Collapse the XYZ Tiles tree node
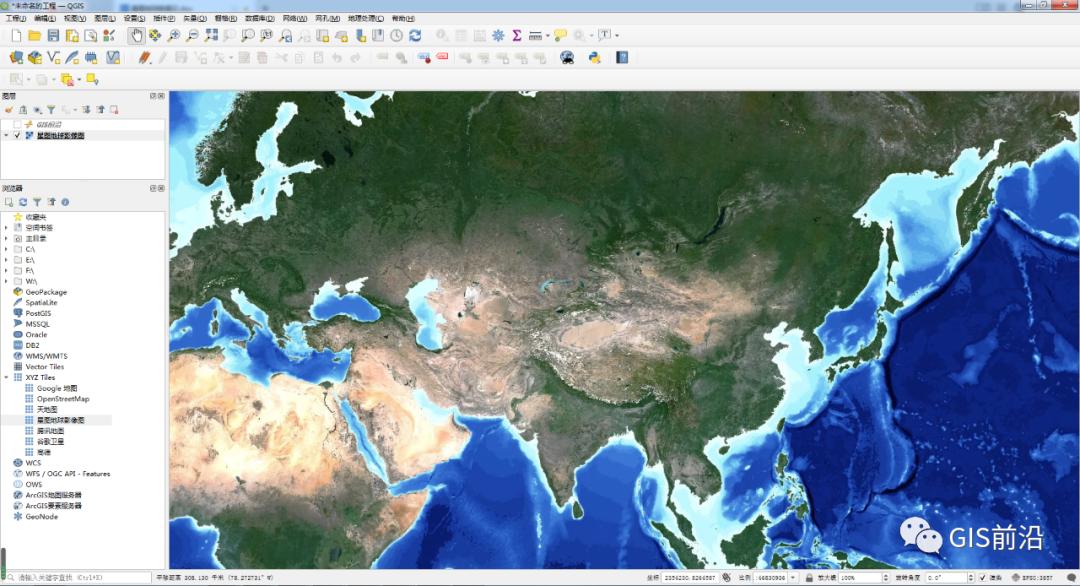This screenshot has height=586, width=1080. 6,377
